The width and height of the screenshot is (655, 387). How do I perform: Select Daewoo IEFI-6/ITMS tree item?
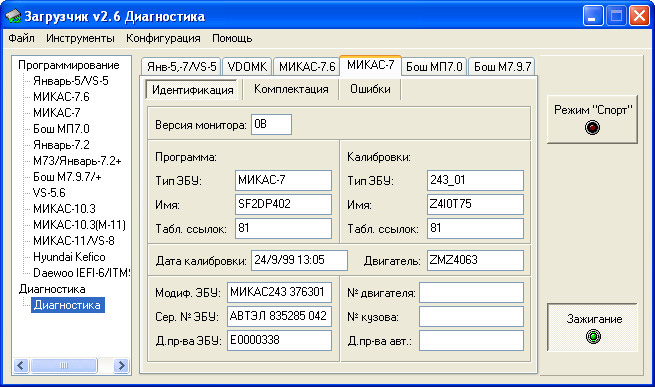[x=81, y=273]
